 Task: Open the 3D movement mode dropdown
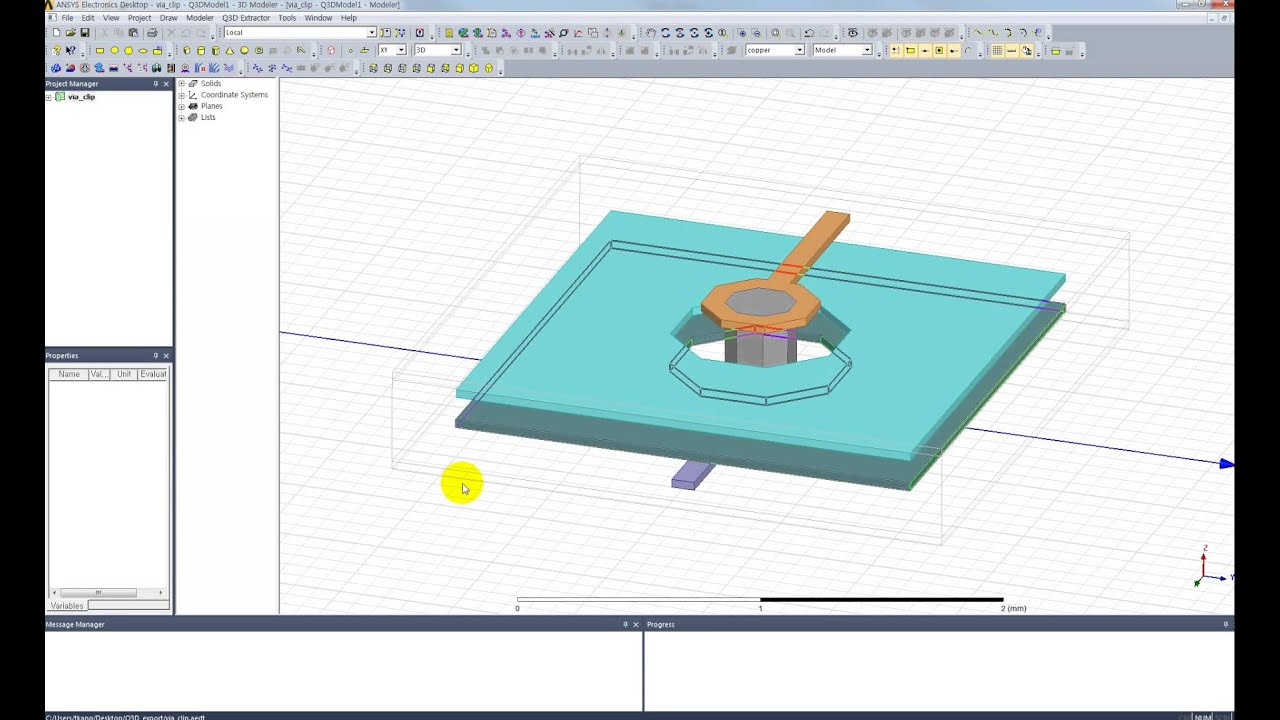(x=456, y=50)
